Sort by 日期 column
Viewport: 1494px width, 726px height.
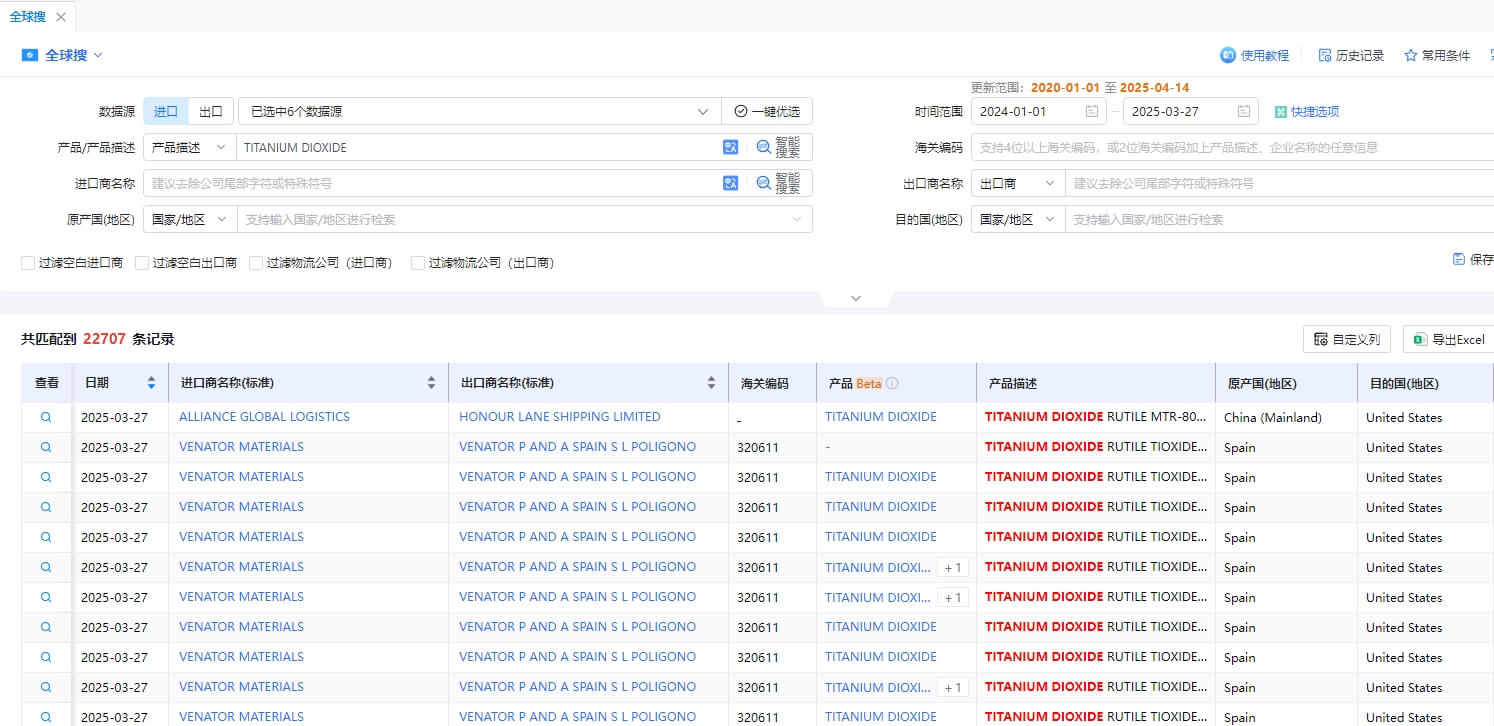(x=151, y=383)
